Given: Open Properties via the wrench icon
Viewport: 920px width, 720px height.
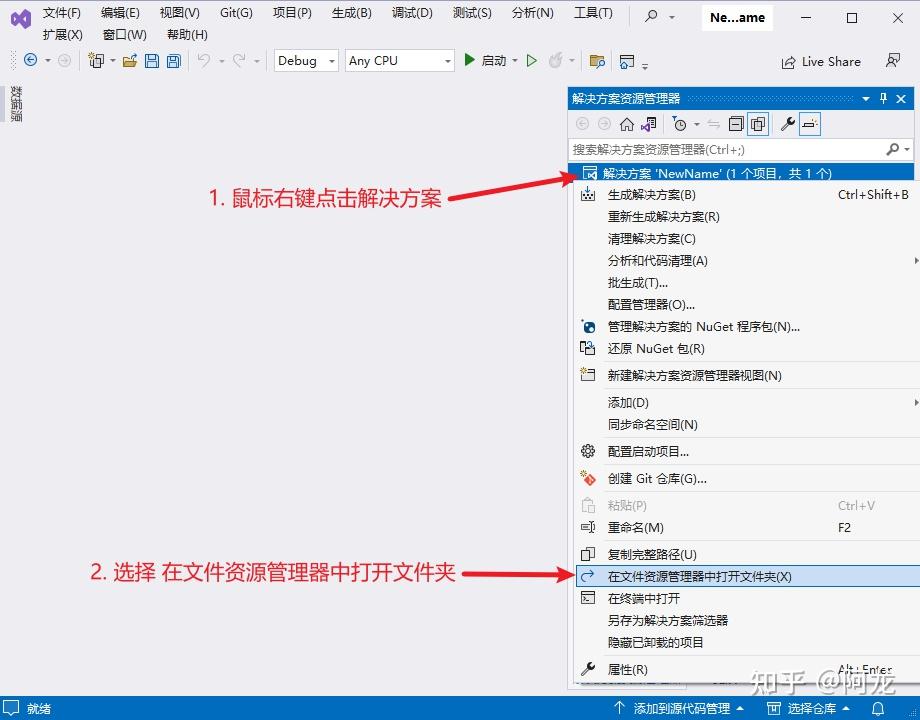Looking at the screenshot, I should (789, 124).
